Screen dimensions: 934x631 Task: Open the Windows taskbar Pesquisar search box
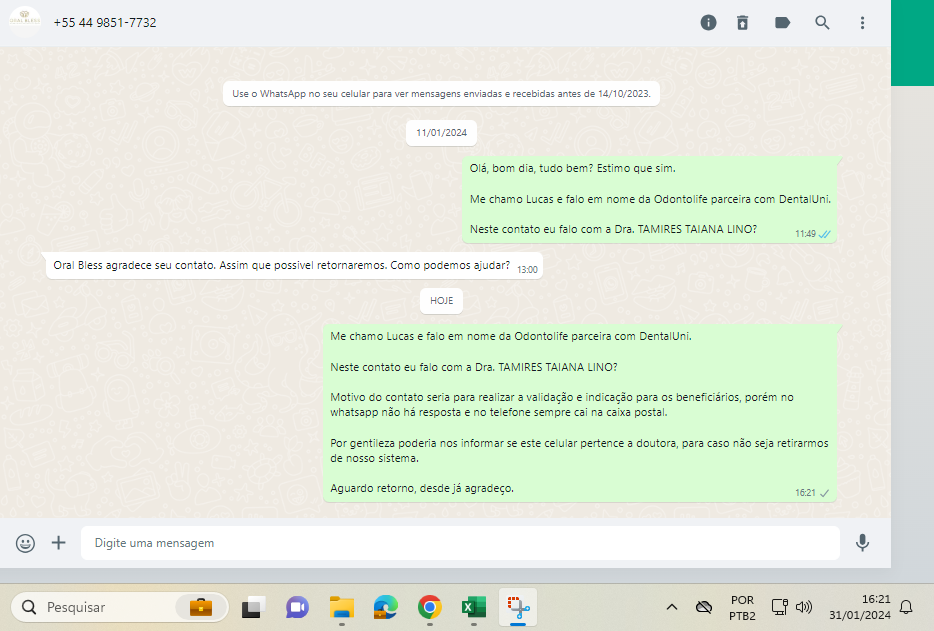119,607
